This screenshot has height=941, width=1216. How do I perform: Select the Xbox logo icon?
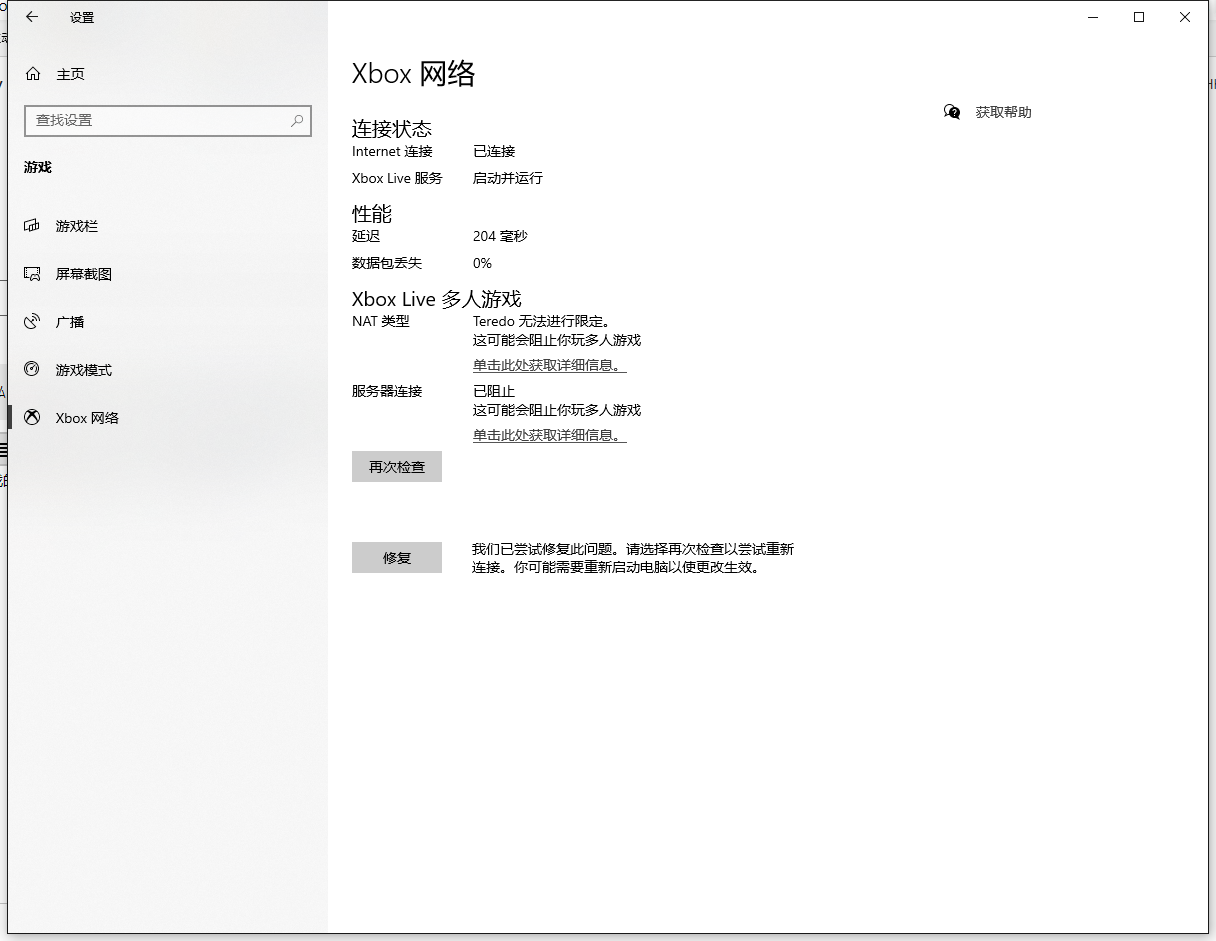click(x=32, y=418)
